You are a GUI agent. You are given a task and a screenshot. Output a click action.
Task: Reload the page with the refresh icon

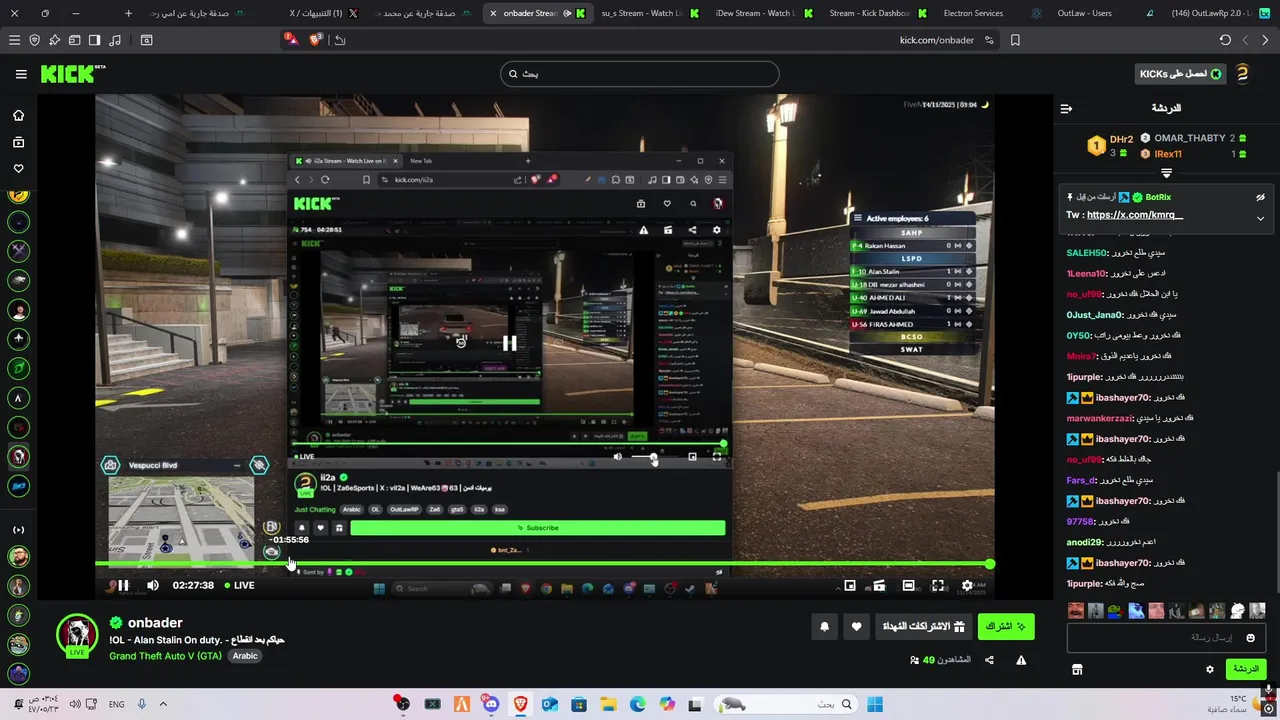(x=1225, y=40)
